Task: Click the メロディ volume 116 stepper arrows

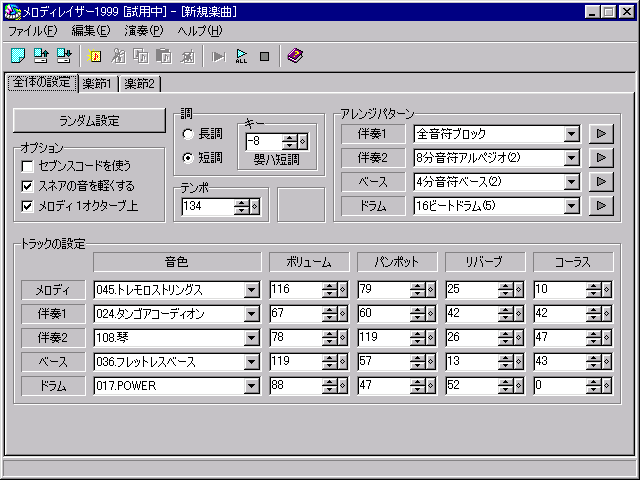Action: pyautogui.click(x=329, y=290)
